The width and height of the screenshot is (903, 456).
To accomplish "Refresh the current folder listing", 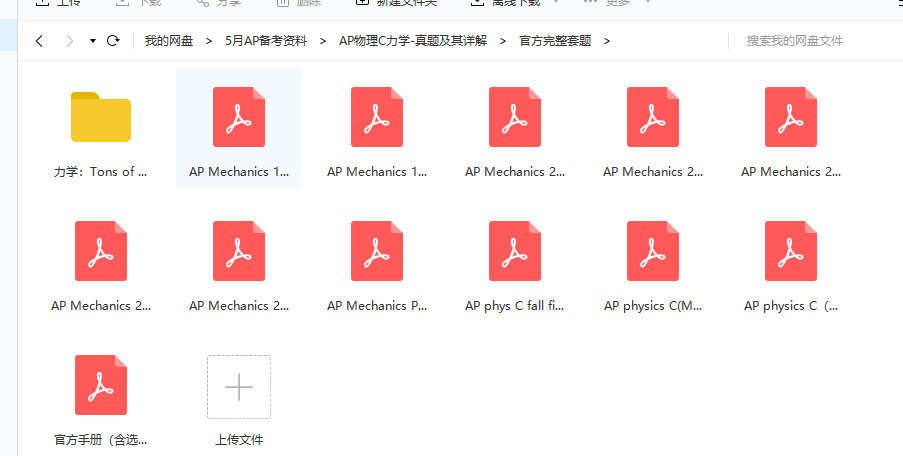I will pyautogui.click(x=113, y=40).
